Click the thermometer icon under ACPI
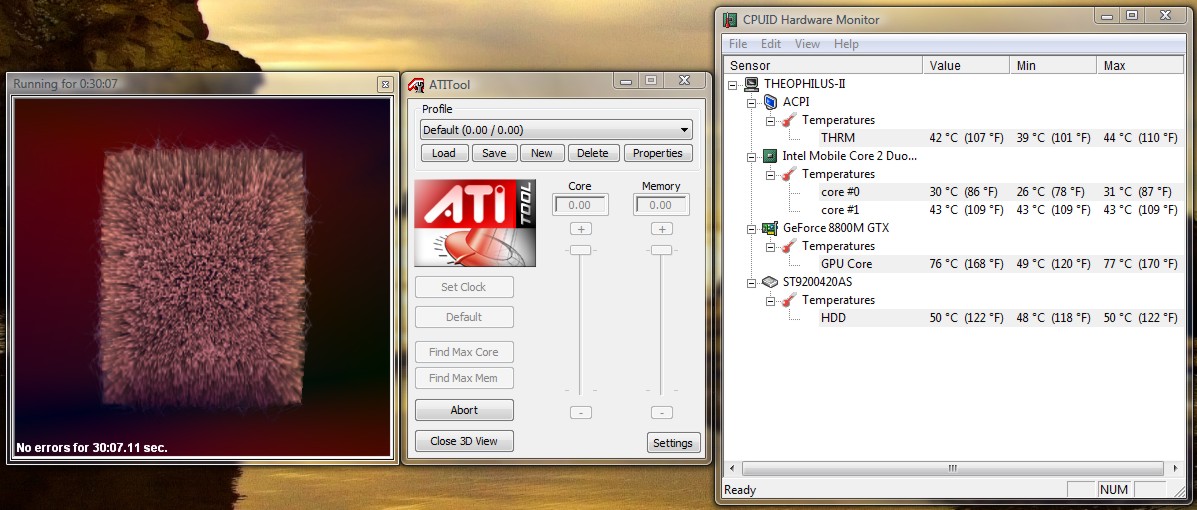Viewport: 1197px width, 510px height. coord(789,120)
